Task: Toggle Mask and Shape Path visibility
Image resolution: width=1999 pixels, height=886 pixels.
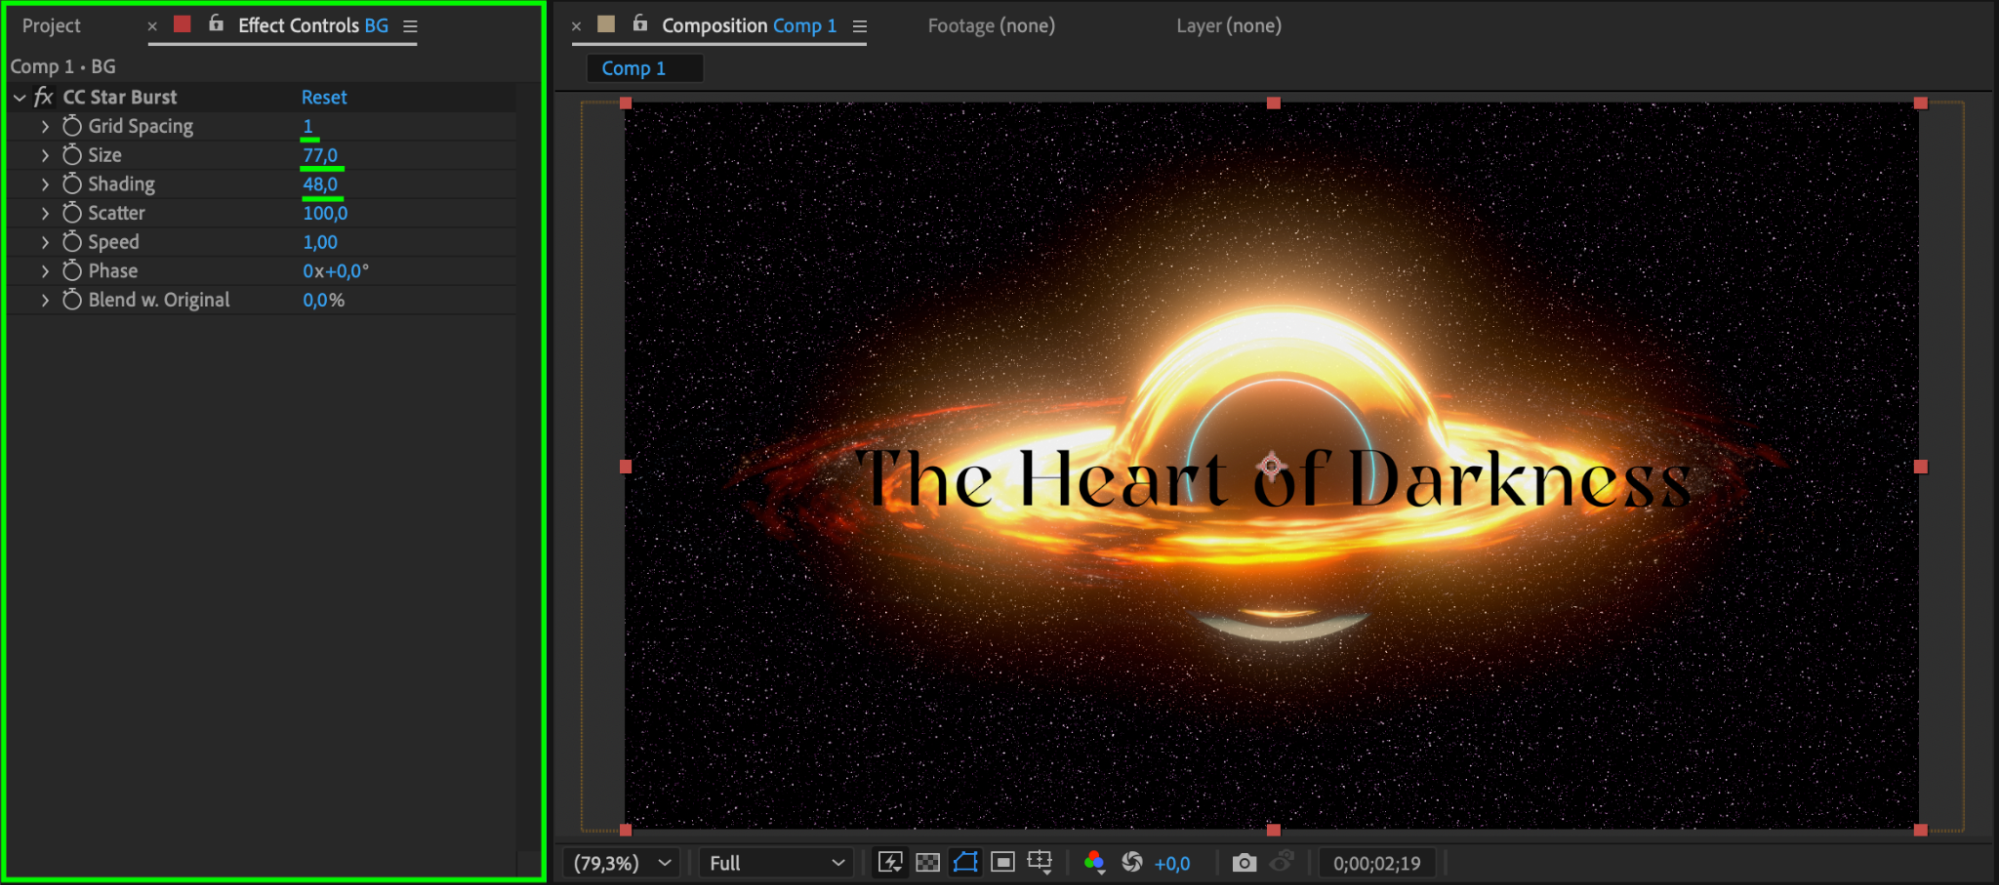Action: click(x=965, y=862)
